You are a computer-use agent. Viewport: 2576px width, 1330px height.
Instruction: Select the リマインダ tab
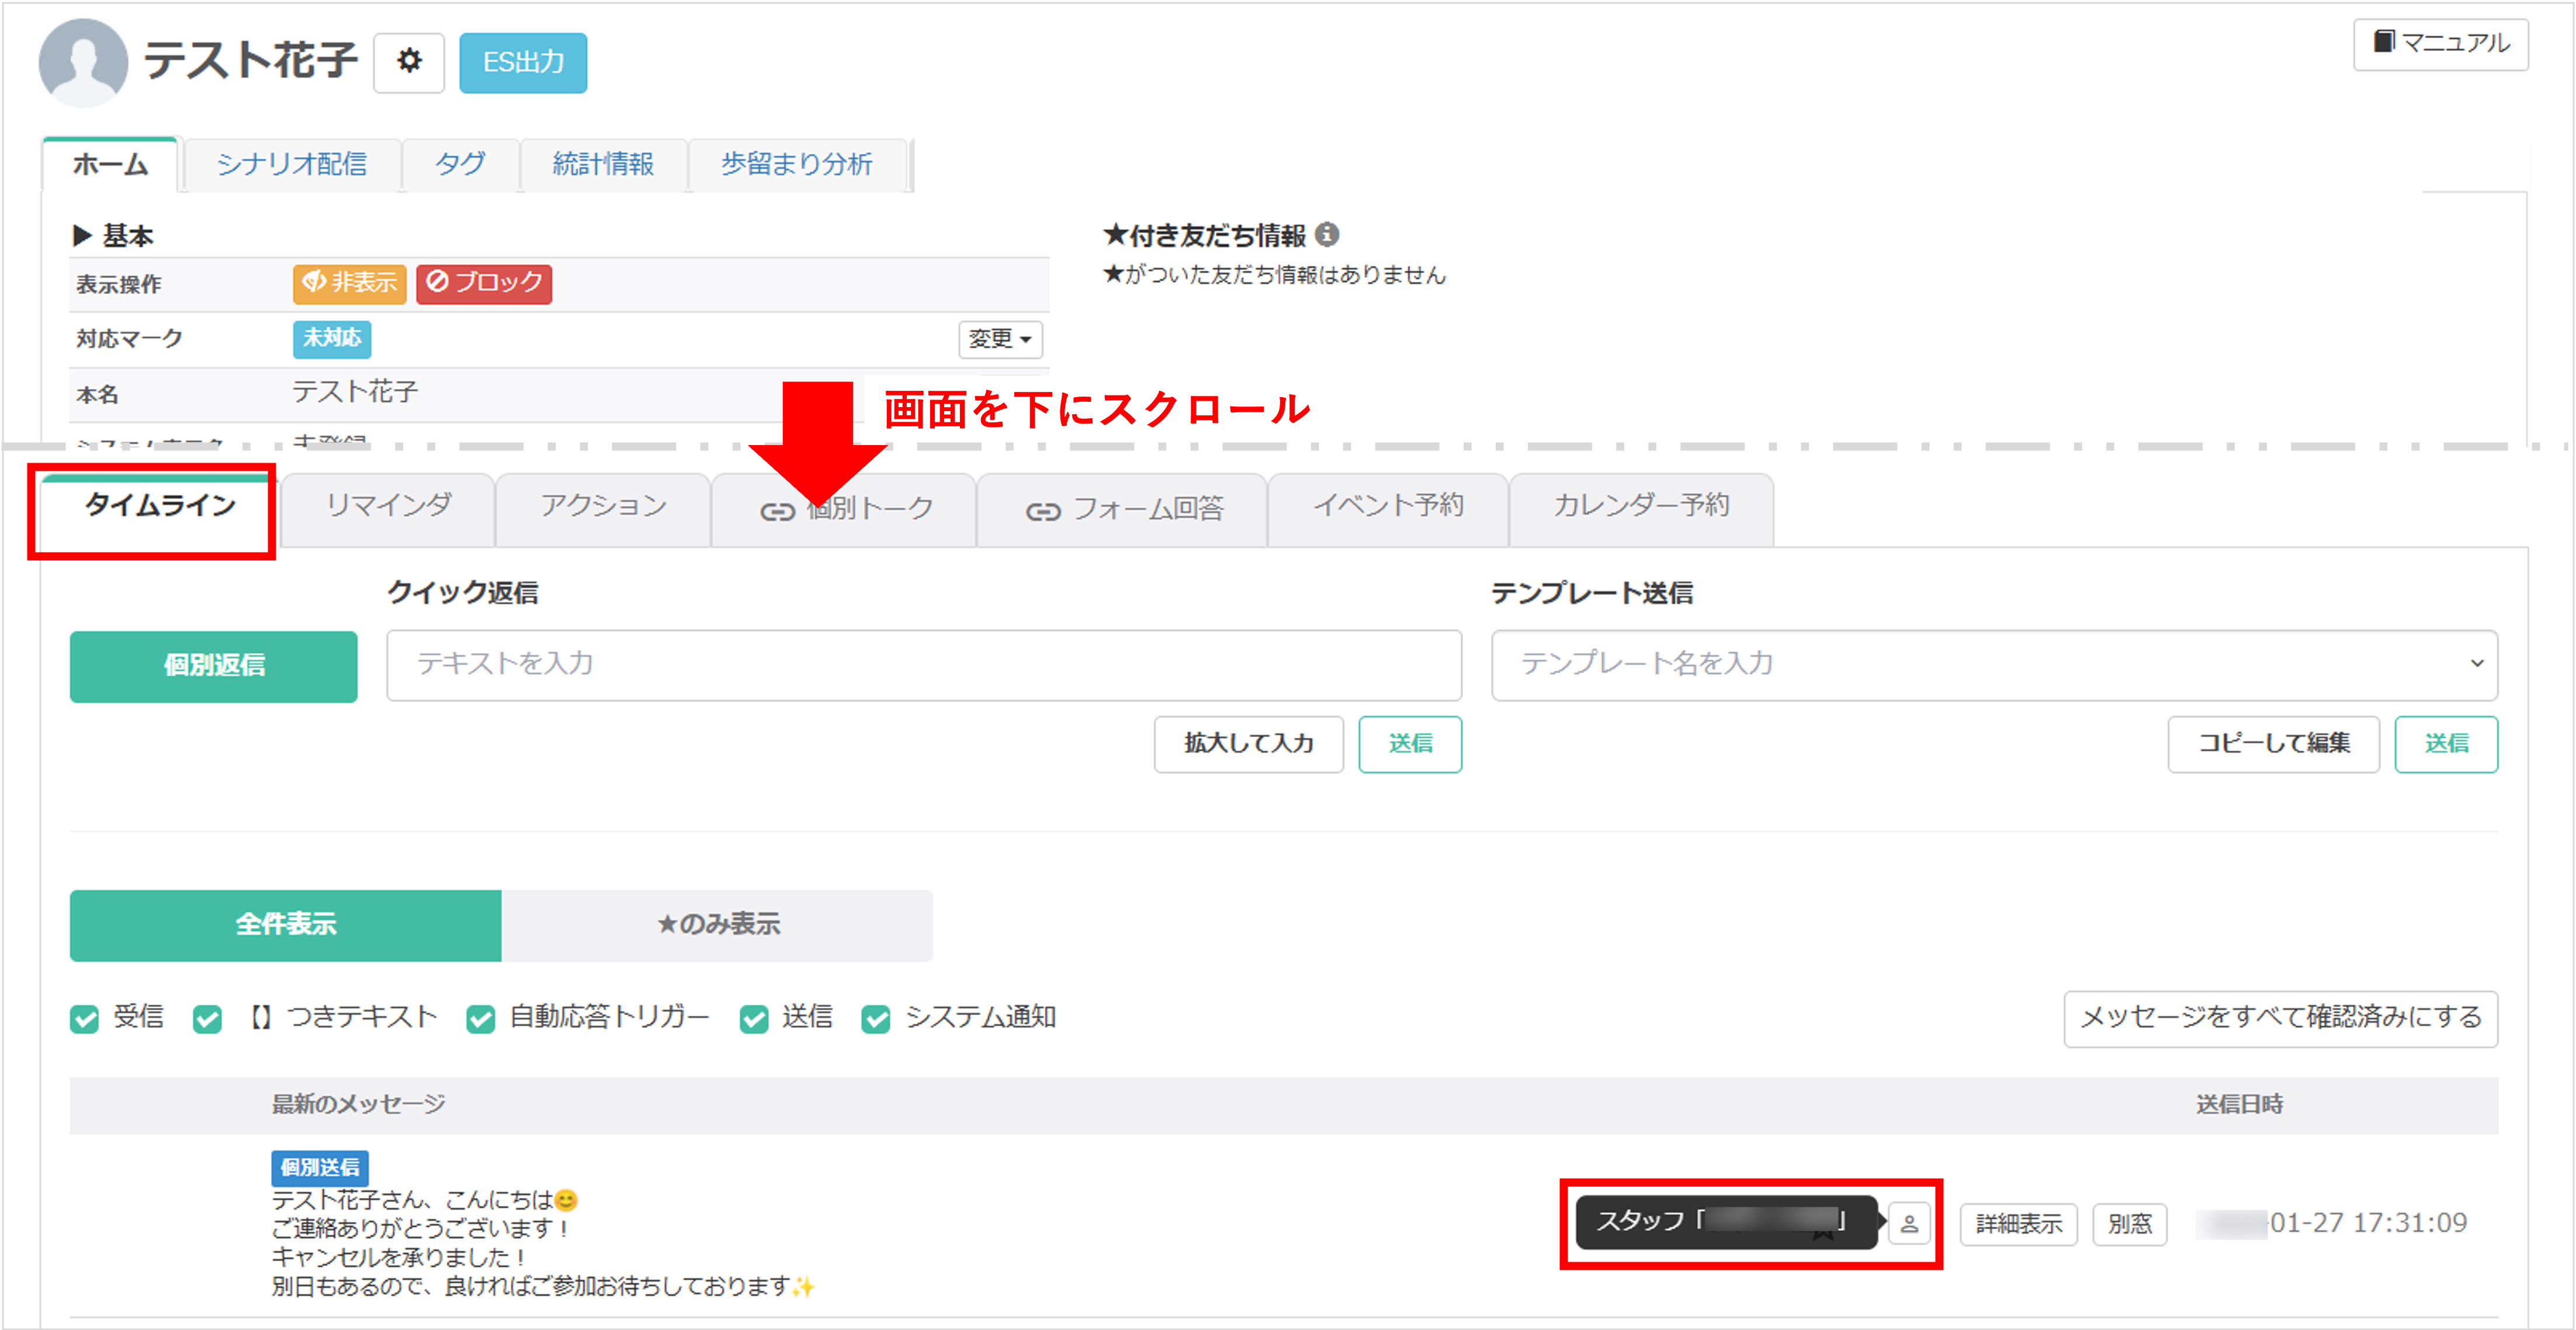click(x=388, y=506)
